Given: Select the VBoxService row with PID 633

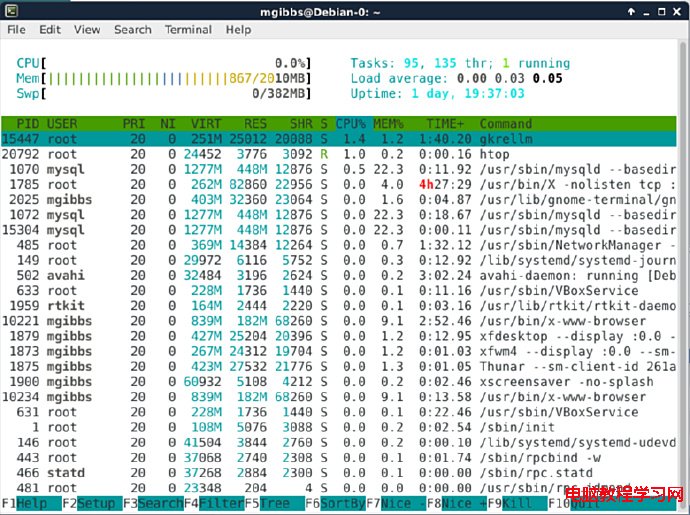Looking at the screenshot, I should point(339,291).
